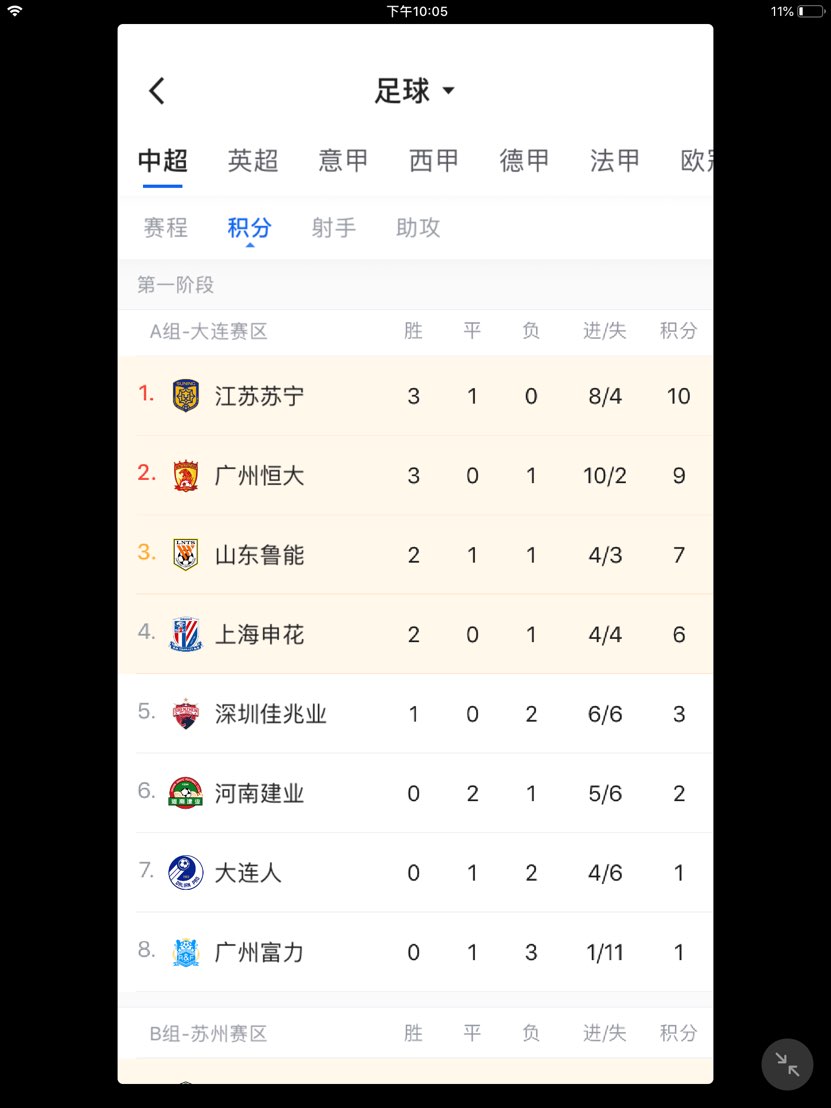Tap the battery indicator in status bar

[x=809, y=12]
